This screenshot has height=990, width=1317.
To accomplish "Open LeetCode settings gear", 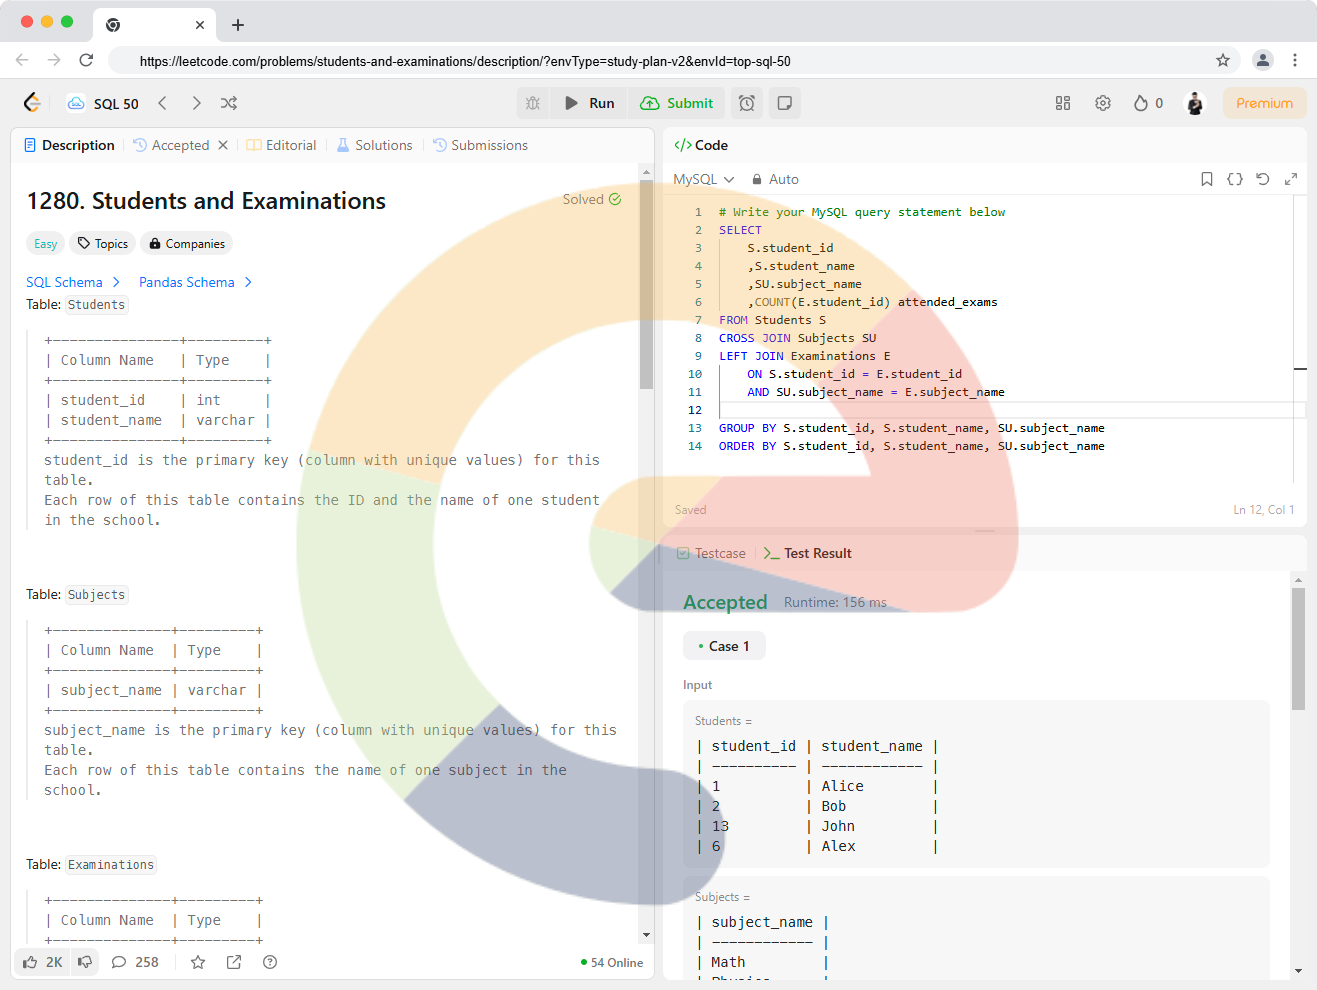I will [1103, 103].
